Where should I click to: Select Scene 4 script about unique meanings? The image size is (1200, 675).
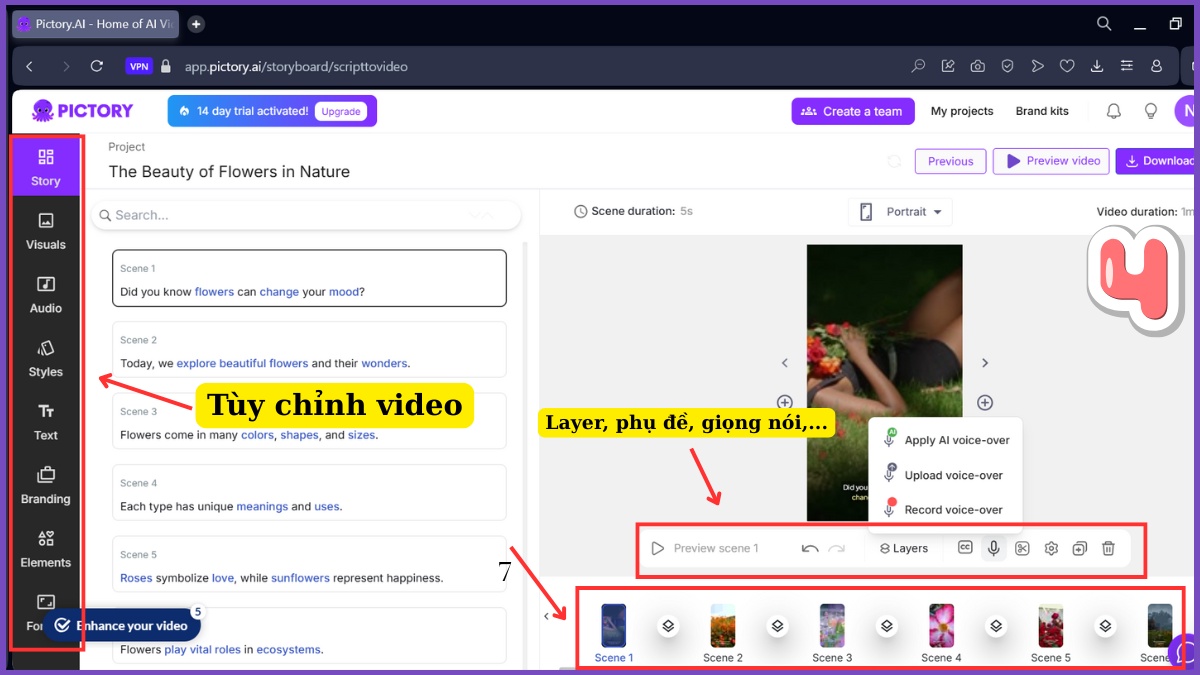[x=309, y=493]
